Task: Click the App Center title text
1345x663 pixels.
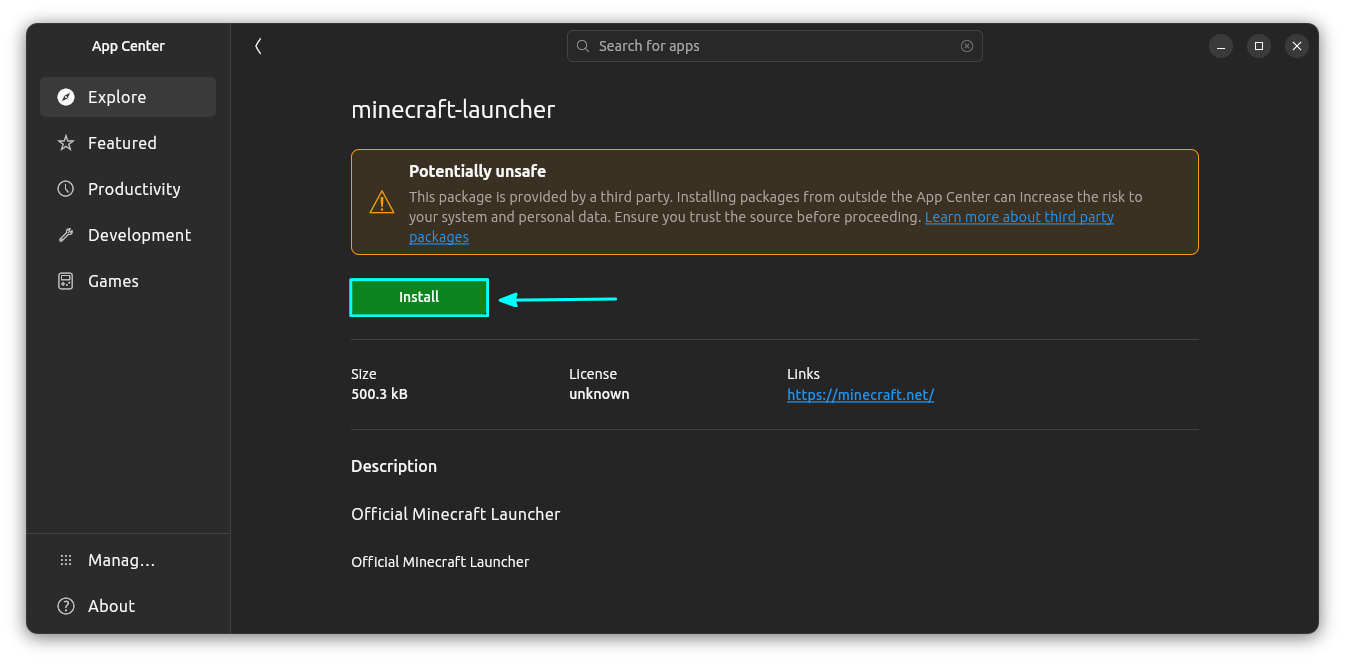Action: tap(128, 46)
